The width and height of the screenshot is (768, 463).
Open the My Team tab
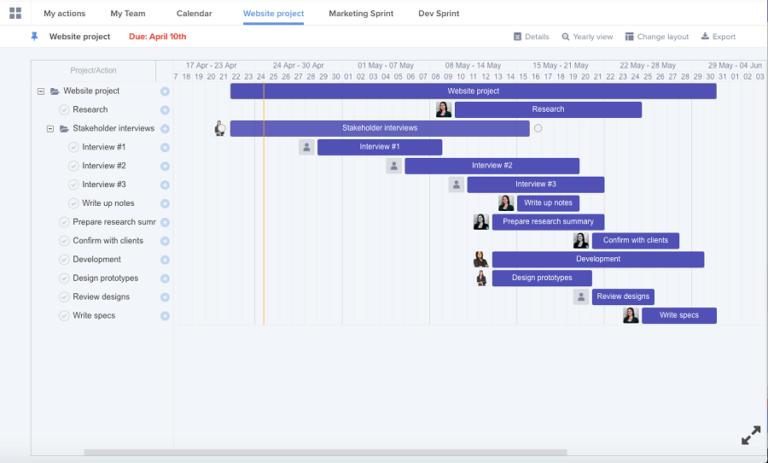(x=127, y=14)
